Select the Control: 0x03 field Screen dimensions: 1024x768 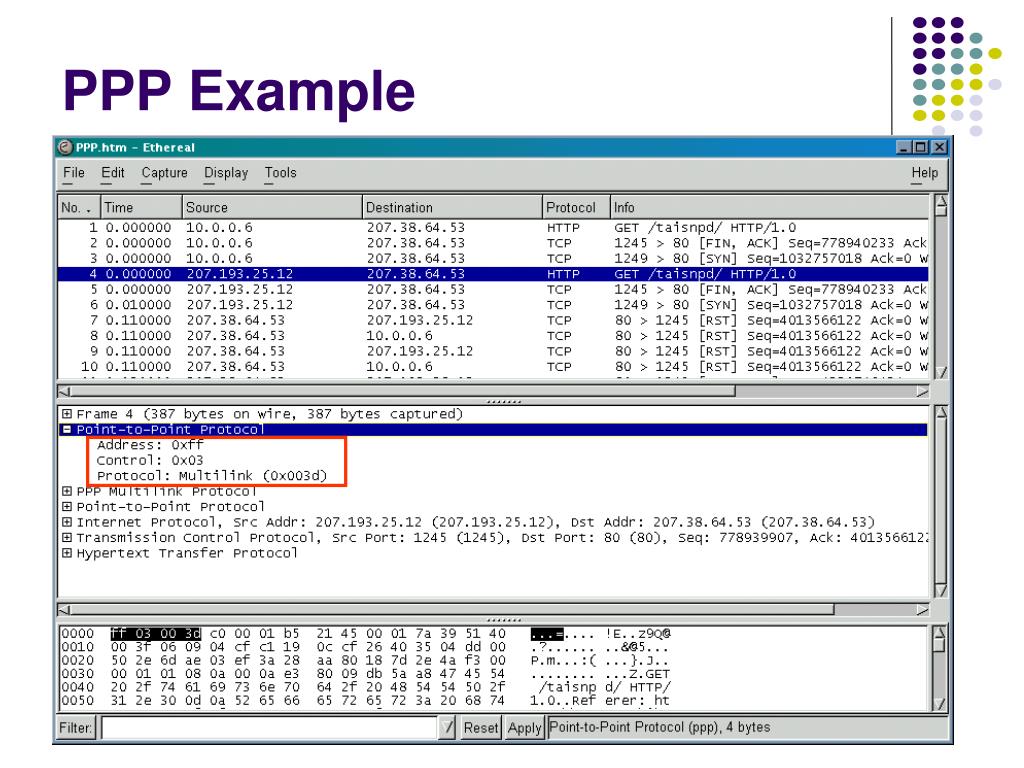click(150, 460)
